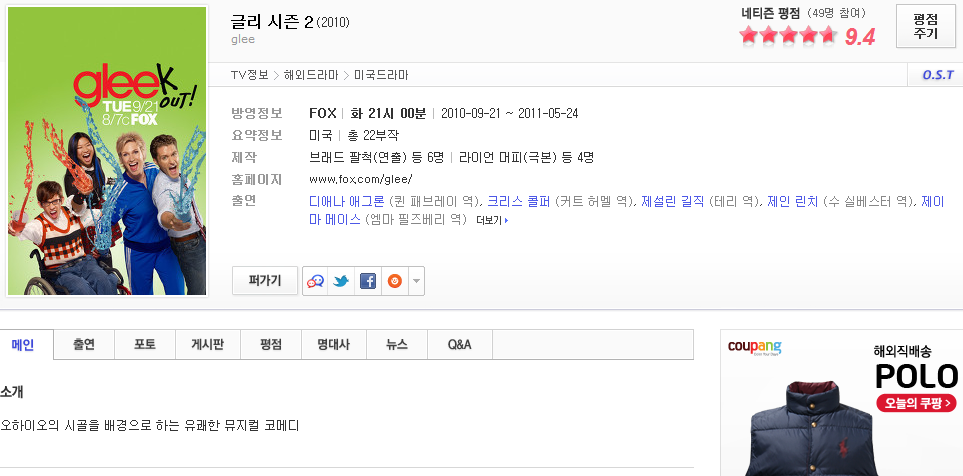Viewport: 963px width, 476px height.
Task: Click the star rating icons
Action: (788, 36)
